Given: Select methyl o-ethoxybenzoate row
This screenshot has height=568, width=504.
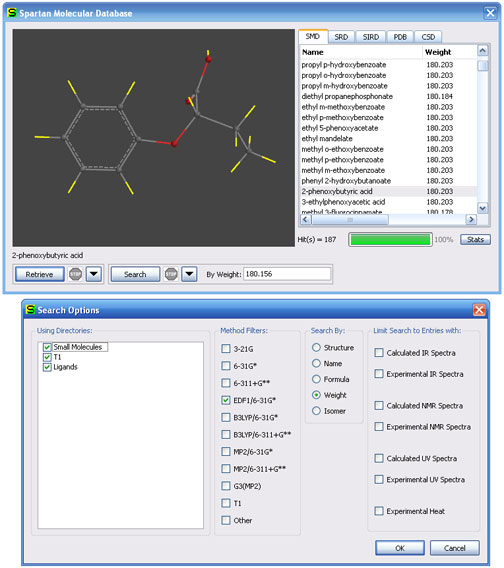Looking at the screenshot, I should click(388, 149).
